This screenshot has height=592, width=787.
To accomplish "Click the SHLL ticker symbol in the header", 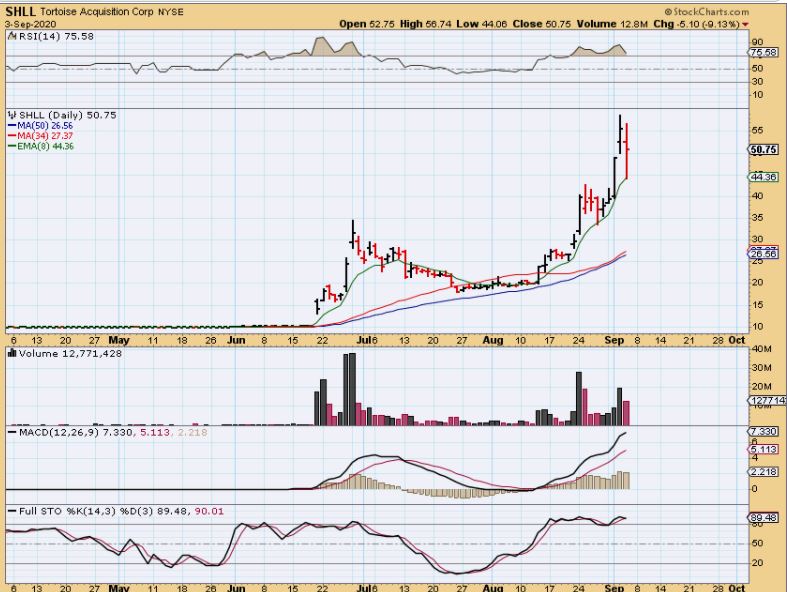I will pyautogui.click(x=21, y=12).
